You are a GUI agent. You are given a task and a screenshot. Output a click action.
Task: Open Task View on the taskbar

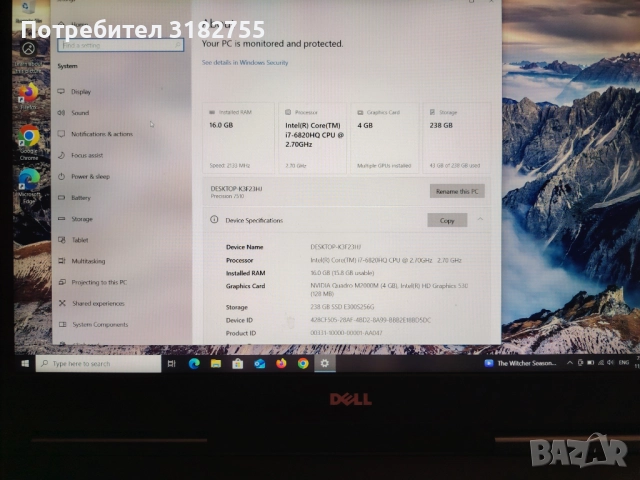171,363
